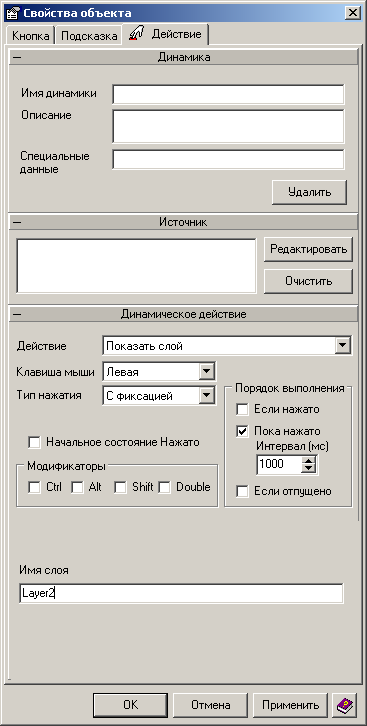Switch to the Подсказка tab
The height and width of the screenshot is (726, 367).
[x=89, y=36]
